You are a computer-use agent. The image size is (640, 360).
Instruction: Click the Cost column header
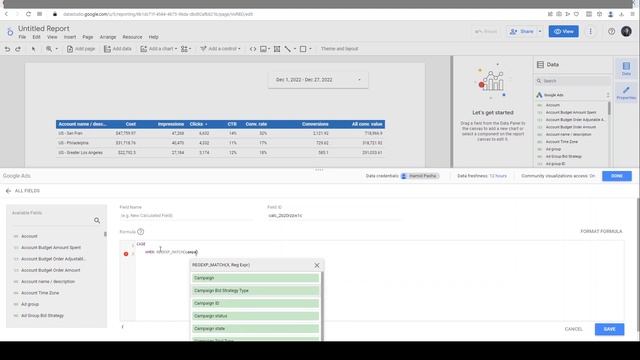point(131,124)
